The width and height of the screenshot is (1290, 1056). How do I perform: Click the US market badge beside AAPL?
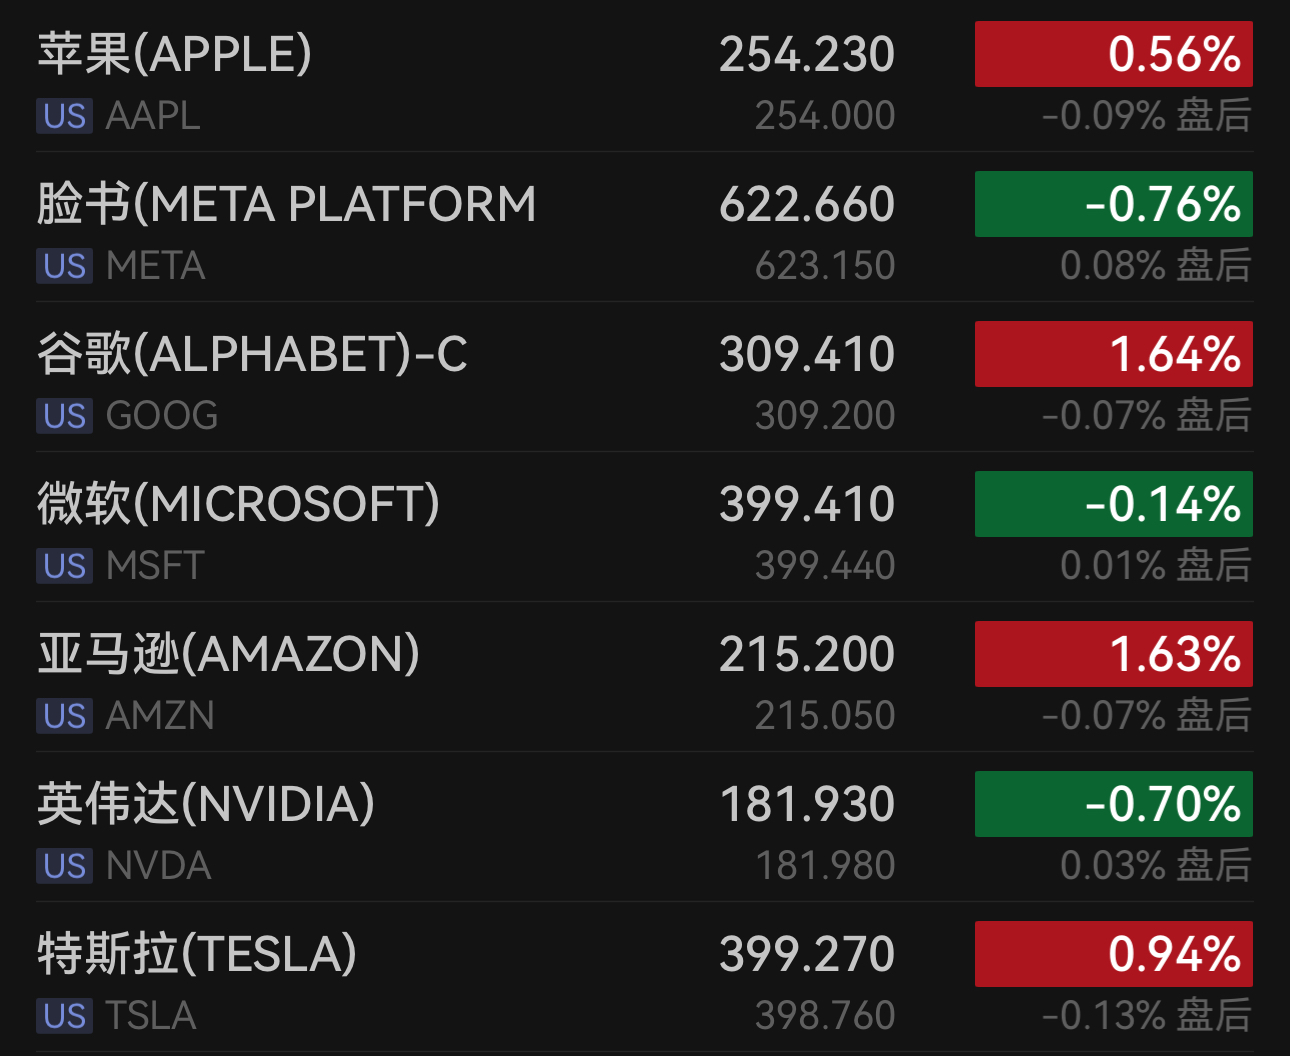64,116
